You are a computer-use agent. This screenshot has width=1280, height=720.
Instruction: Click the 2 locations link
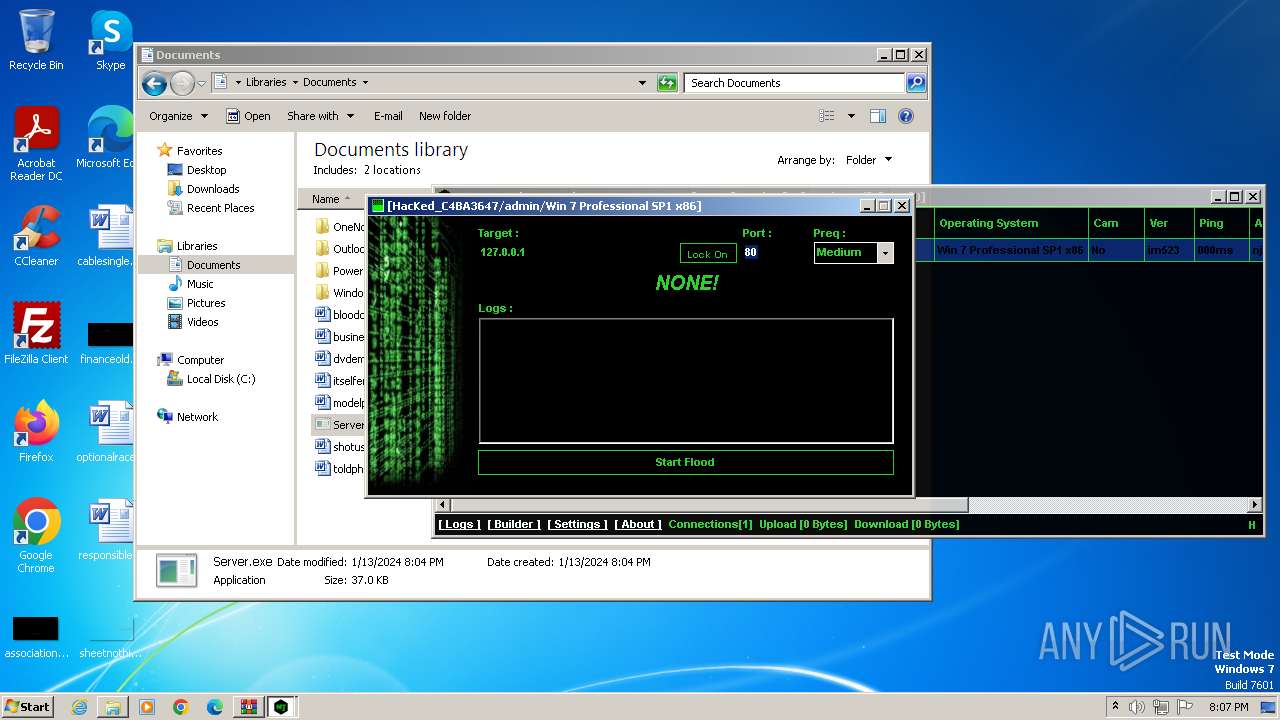click(x=392, y=170)
